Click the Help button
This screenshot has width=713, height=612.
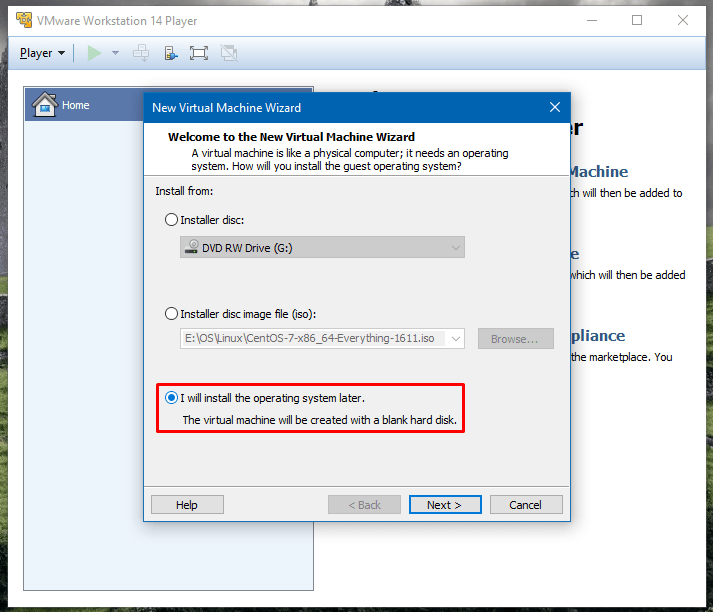187,505
